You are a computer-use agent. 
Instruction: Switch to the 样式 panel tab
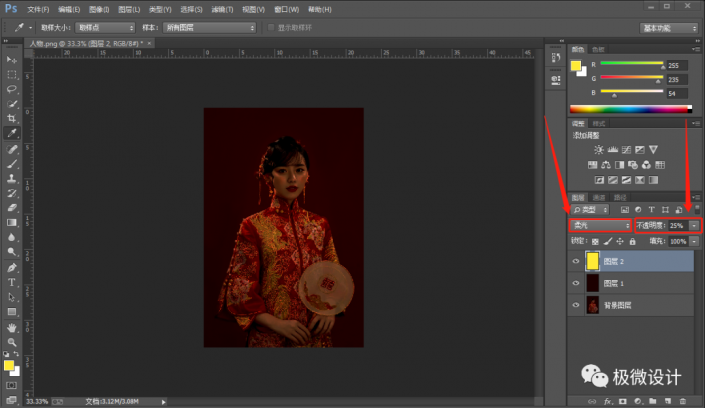pos(598,123)
